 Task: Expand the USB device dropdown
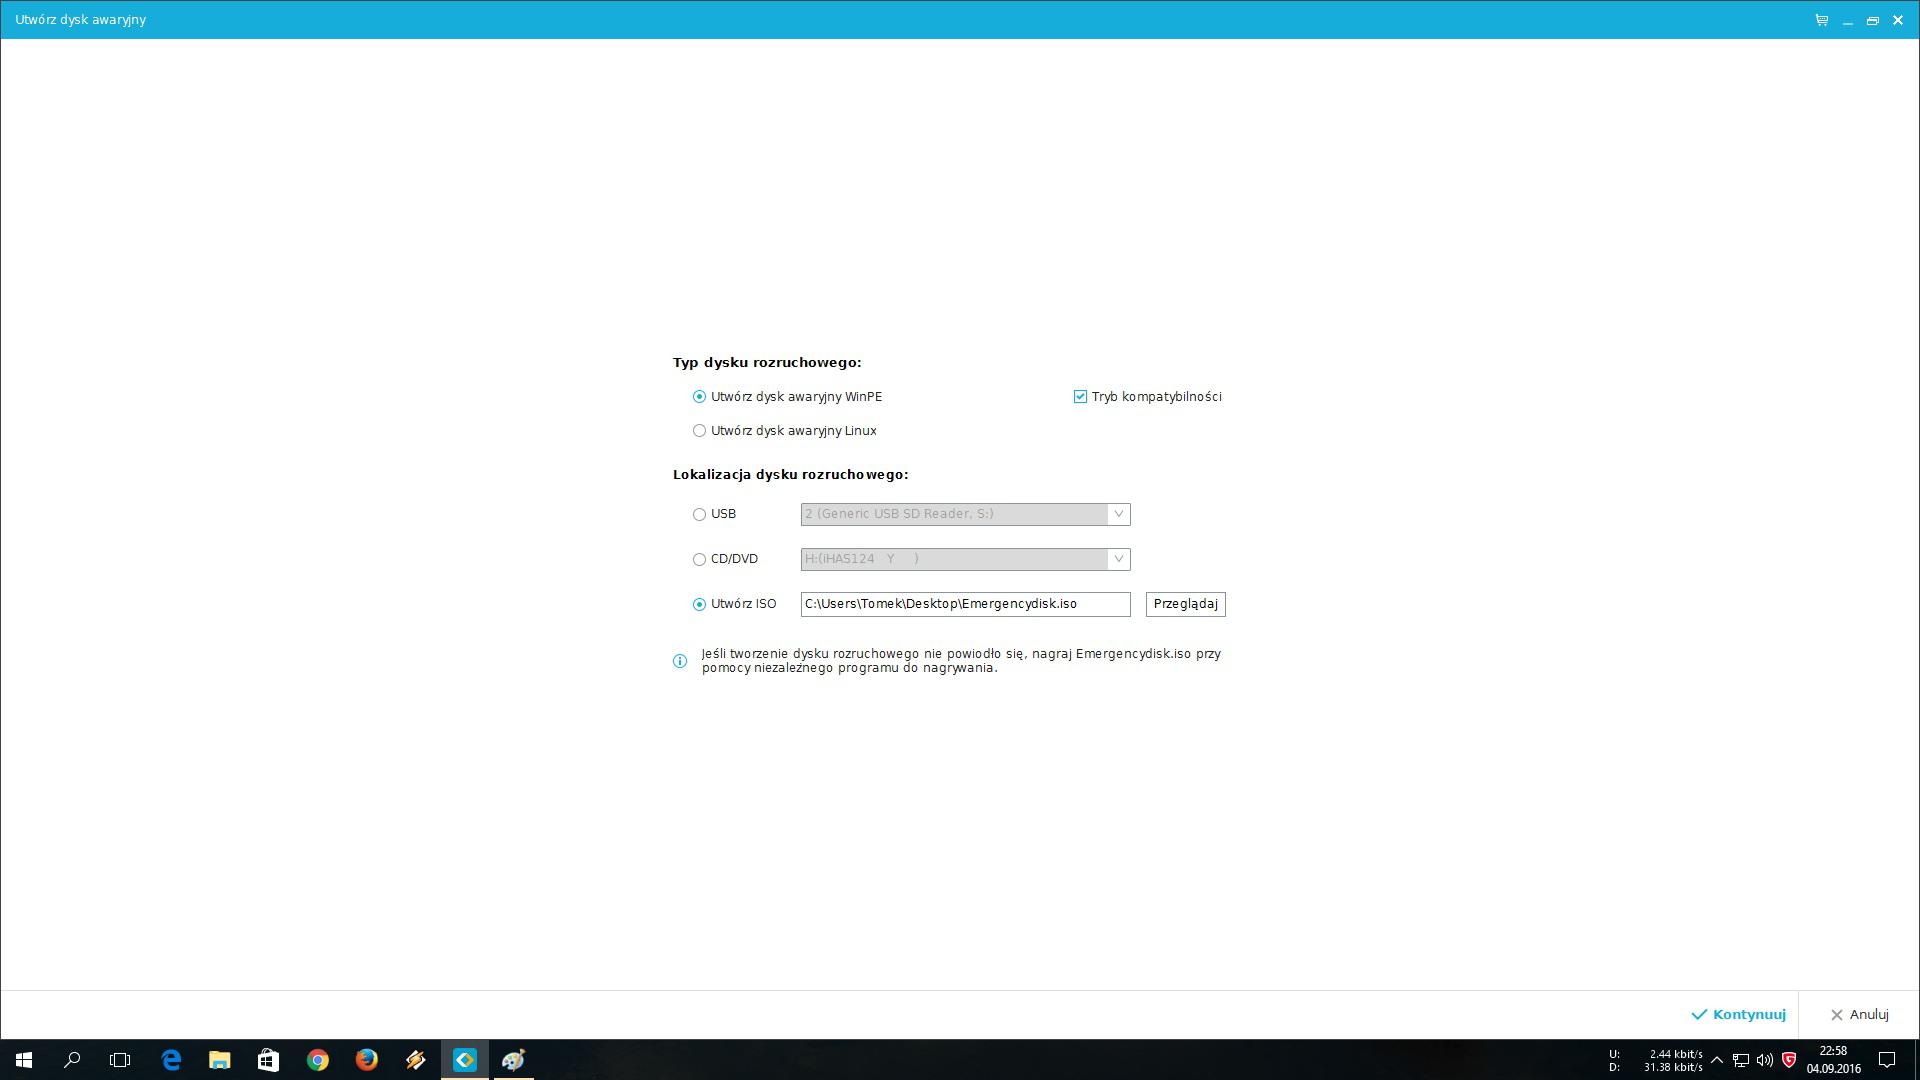tap(1118, 514)
